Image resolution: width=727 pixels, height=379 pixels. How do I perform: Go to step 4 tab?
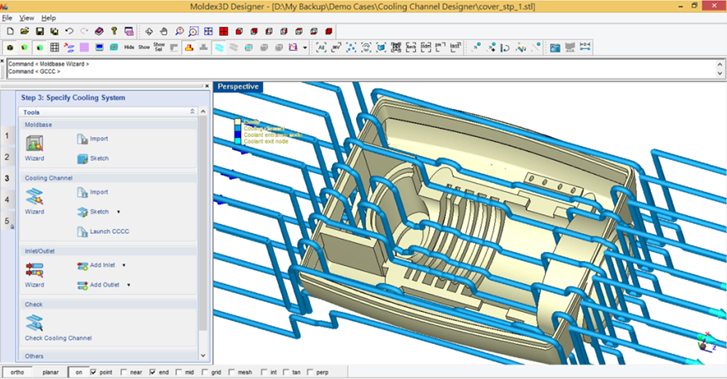click(7, 199)
